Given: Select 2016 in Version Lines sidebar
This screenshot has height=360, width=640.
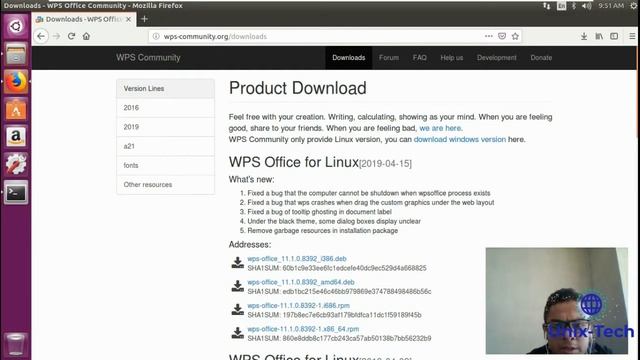Looking at the screenshot, I should click(165, 108).
